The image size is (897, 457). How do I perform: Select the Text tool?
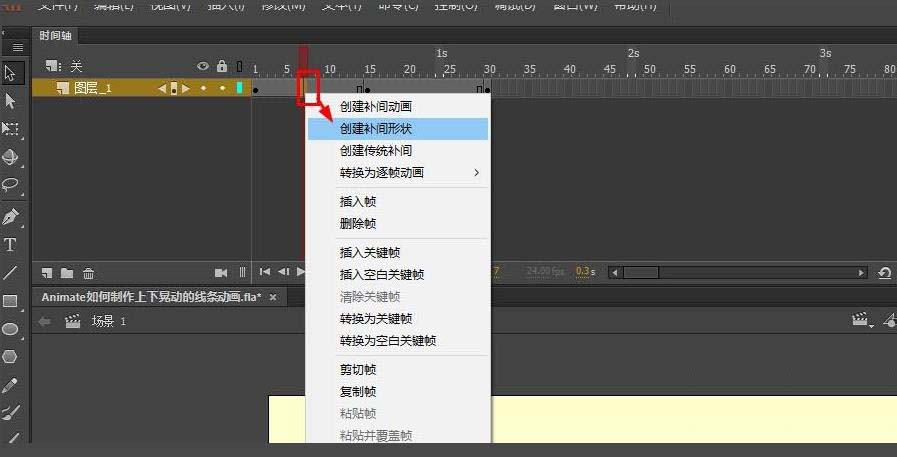[11, 244]
